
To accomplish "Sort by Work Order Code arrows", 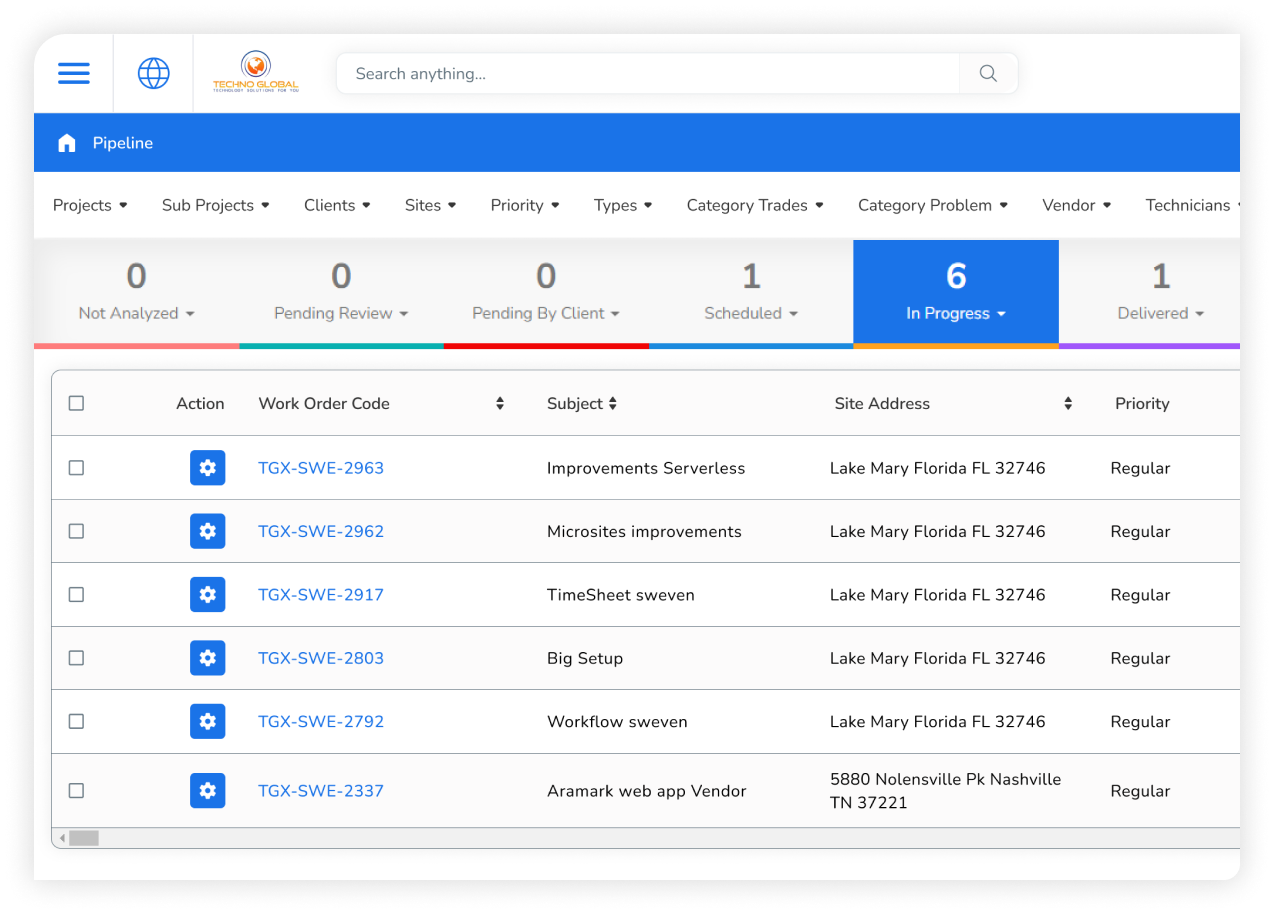I will click(x=500, y=403).
